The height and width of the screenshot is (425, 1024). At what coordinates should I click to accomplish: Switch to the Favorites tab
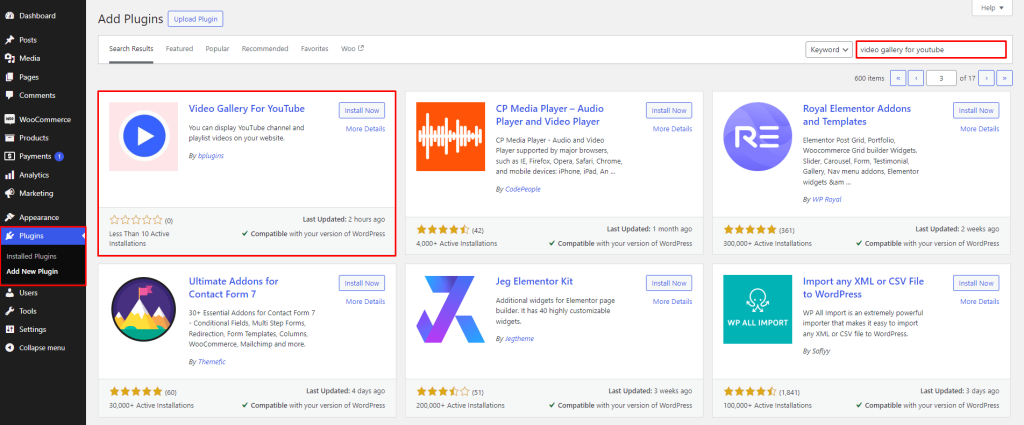[314, 49]
